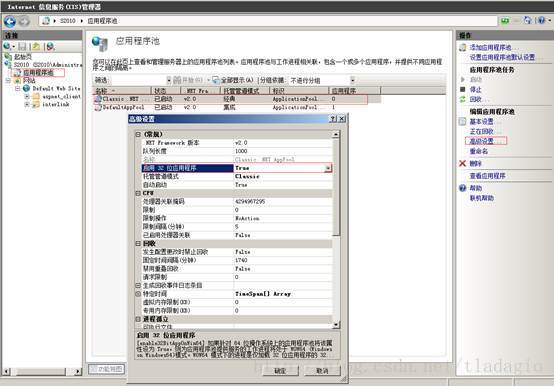This screenshot has height=386, width=554.
Task: Expand the interlink tree node
Action: [x=26, y=104]
